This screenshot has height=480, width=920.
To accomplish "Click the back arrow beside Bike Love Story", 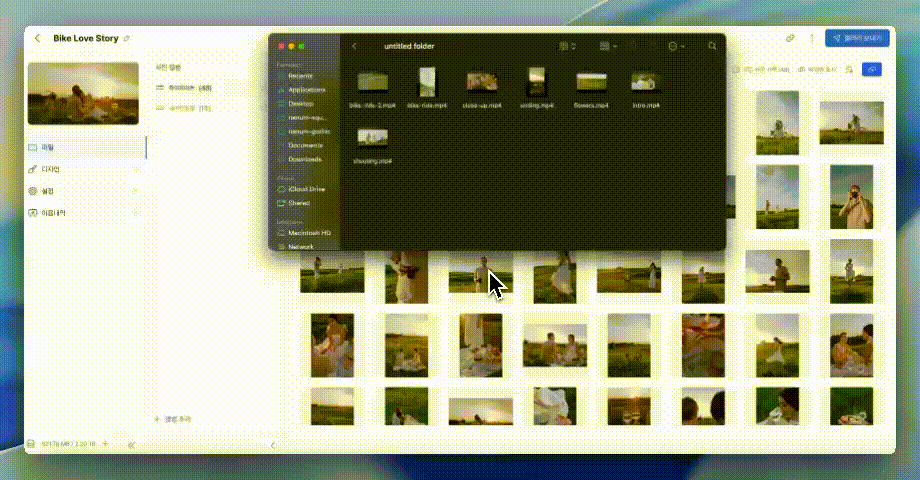I will 37,38.
